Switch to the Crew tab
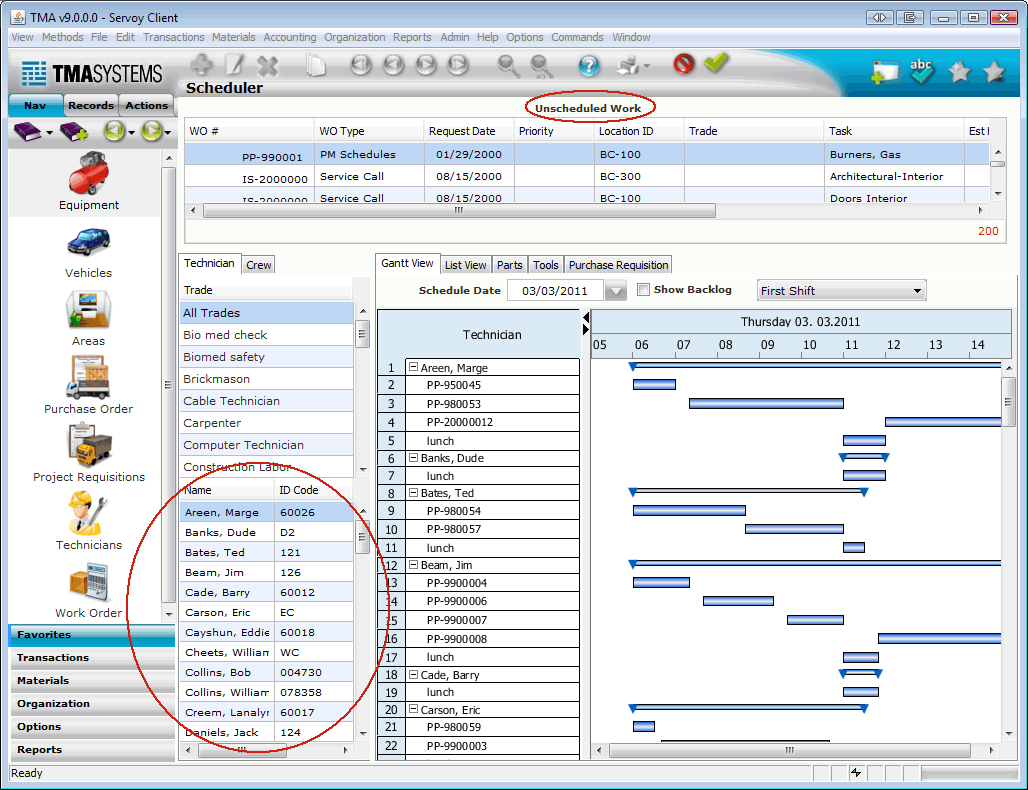 coord(258,264)
